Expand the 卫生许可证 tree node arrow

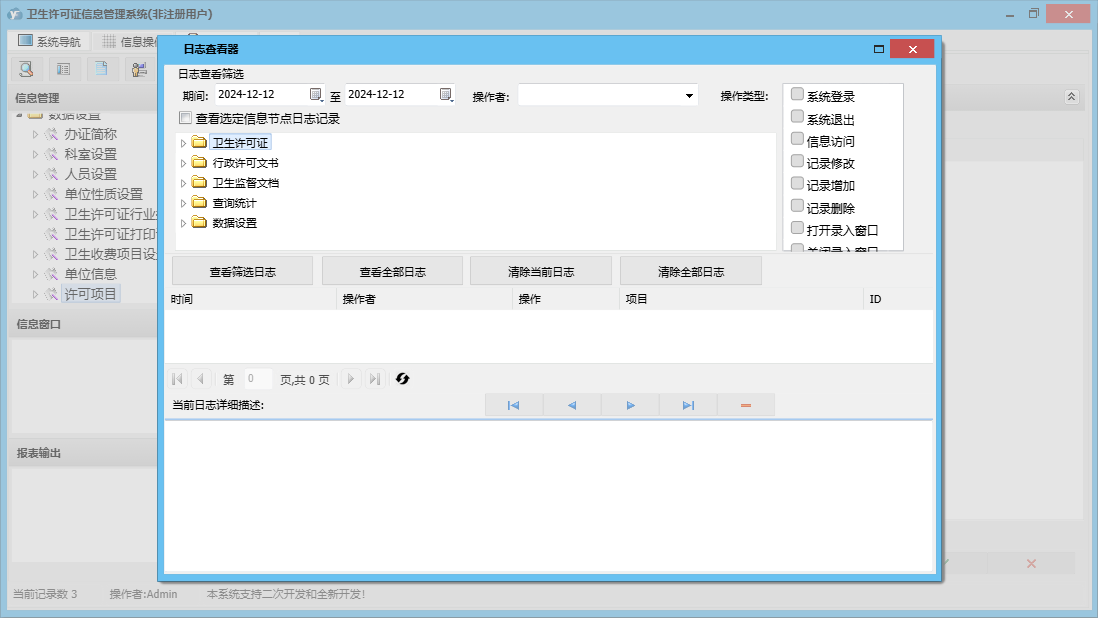pos(183,143)
